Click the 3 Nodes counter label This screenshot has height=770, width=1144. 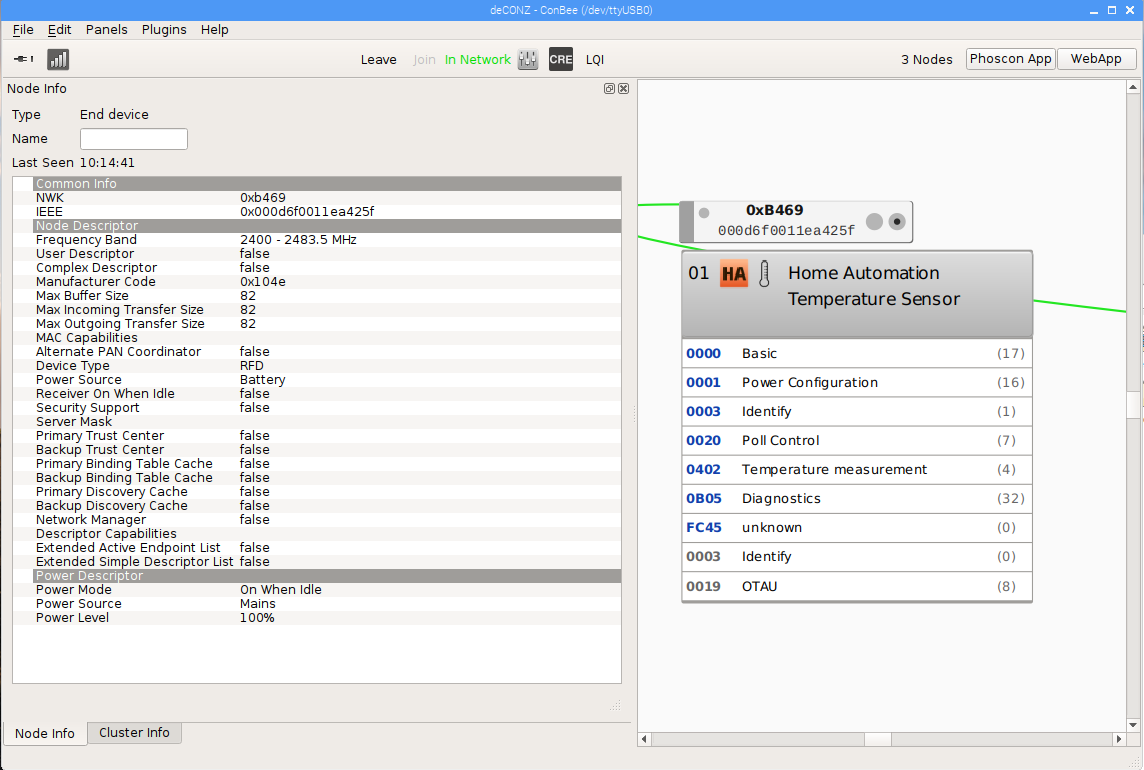927,60
